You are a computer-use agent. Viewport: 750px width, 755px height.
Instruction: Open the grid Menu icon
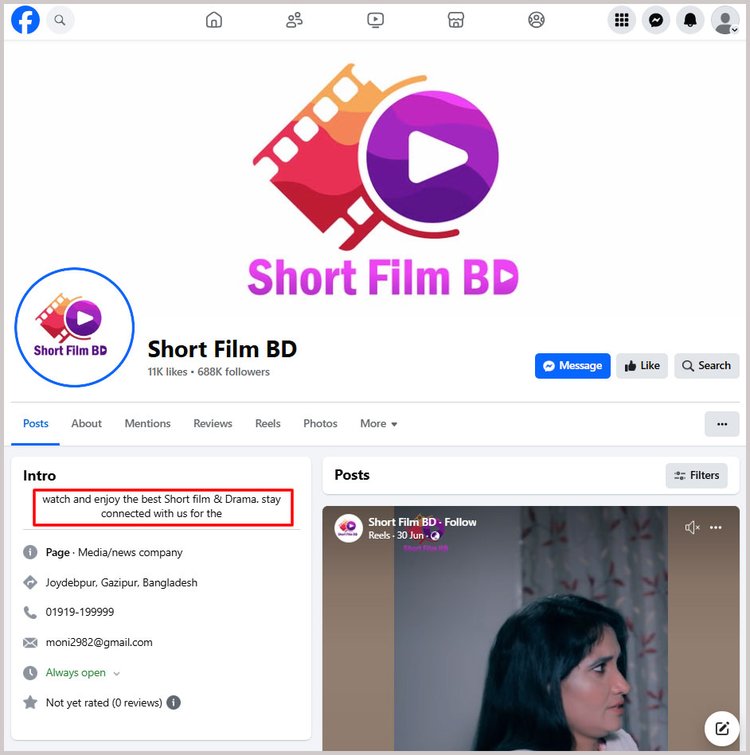621,20
